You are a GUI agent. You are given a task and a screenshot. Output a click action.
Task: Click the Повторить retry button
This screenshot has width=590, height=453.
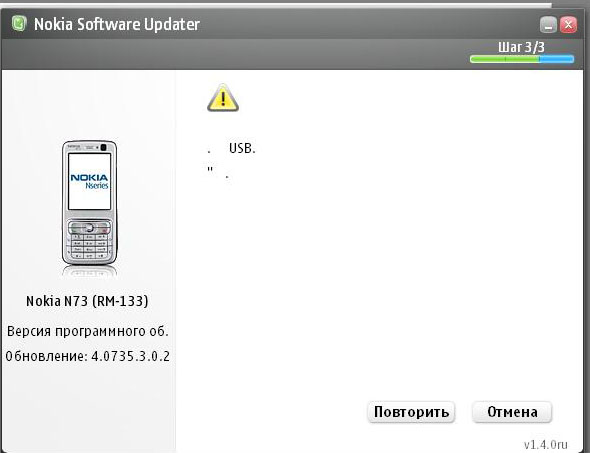[411, 412]
